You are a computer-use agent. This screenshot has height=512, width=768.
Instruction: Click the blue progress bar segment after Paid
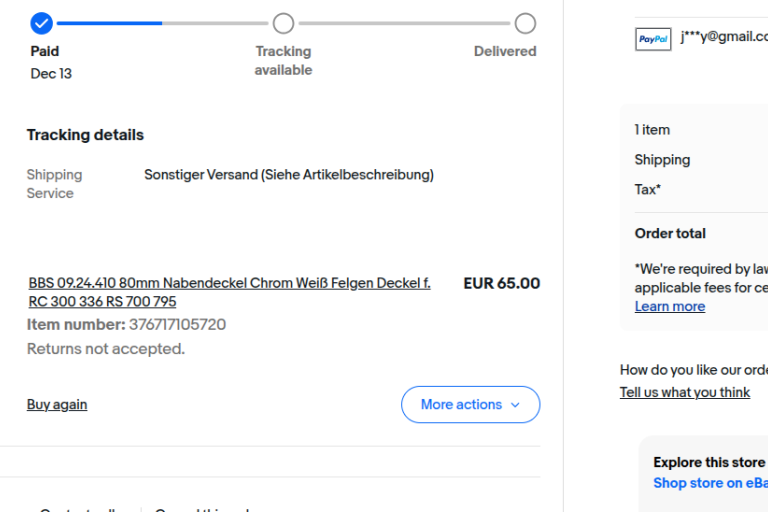click(x=109, y=23)
